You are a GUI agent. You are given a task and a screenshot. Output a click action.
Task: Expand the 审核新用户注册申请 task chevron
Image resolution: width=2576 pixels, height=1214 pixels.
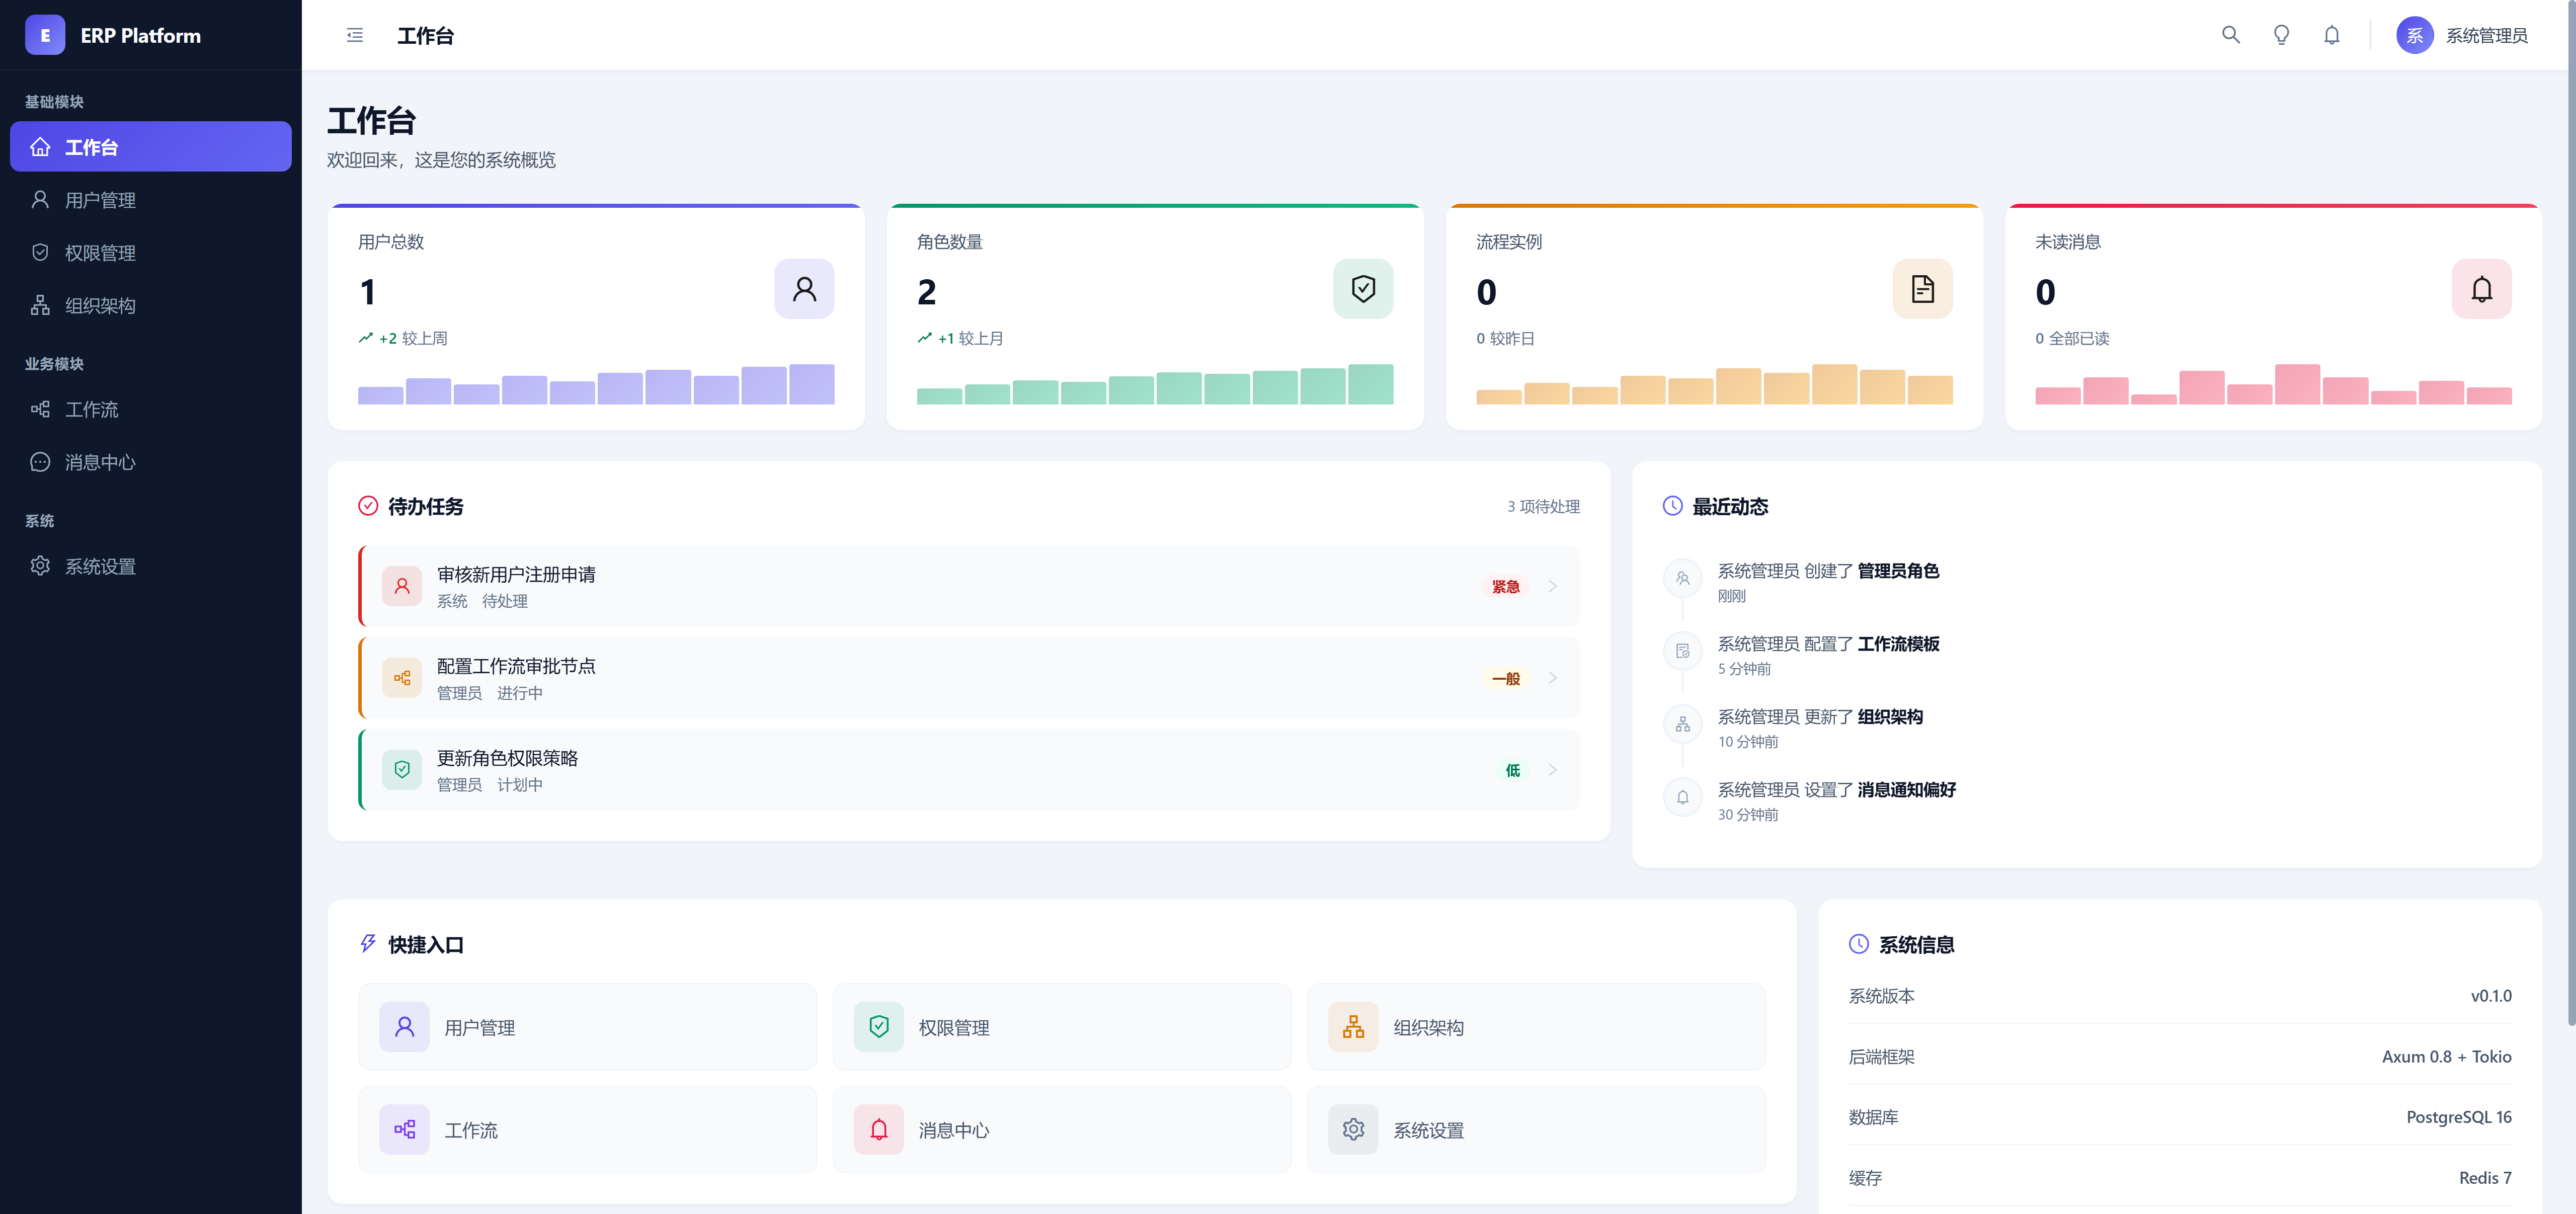click(x=1553, y=586)
